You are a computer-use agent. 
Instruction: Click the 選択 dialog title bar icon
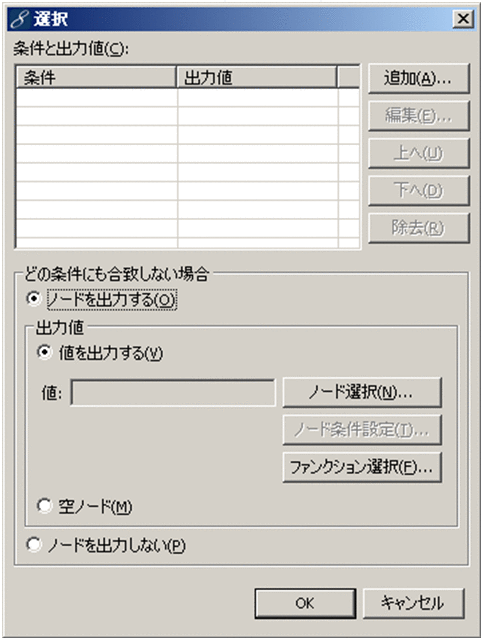(x=19, y=19)
